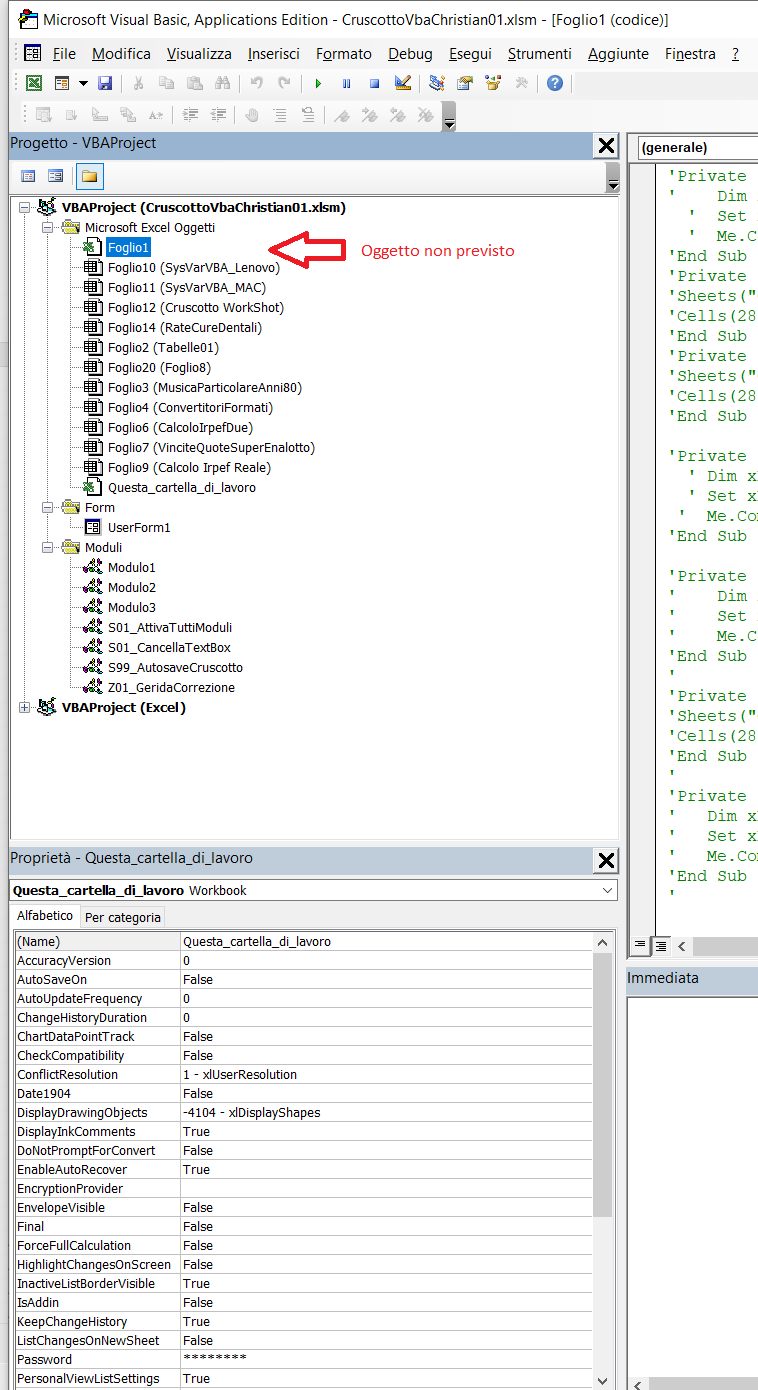Select Foglio9 (Calcolo Irpef Reale) sheet

(x=189, y=467)
